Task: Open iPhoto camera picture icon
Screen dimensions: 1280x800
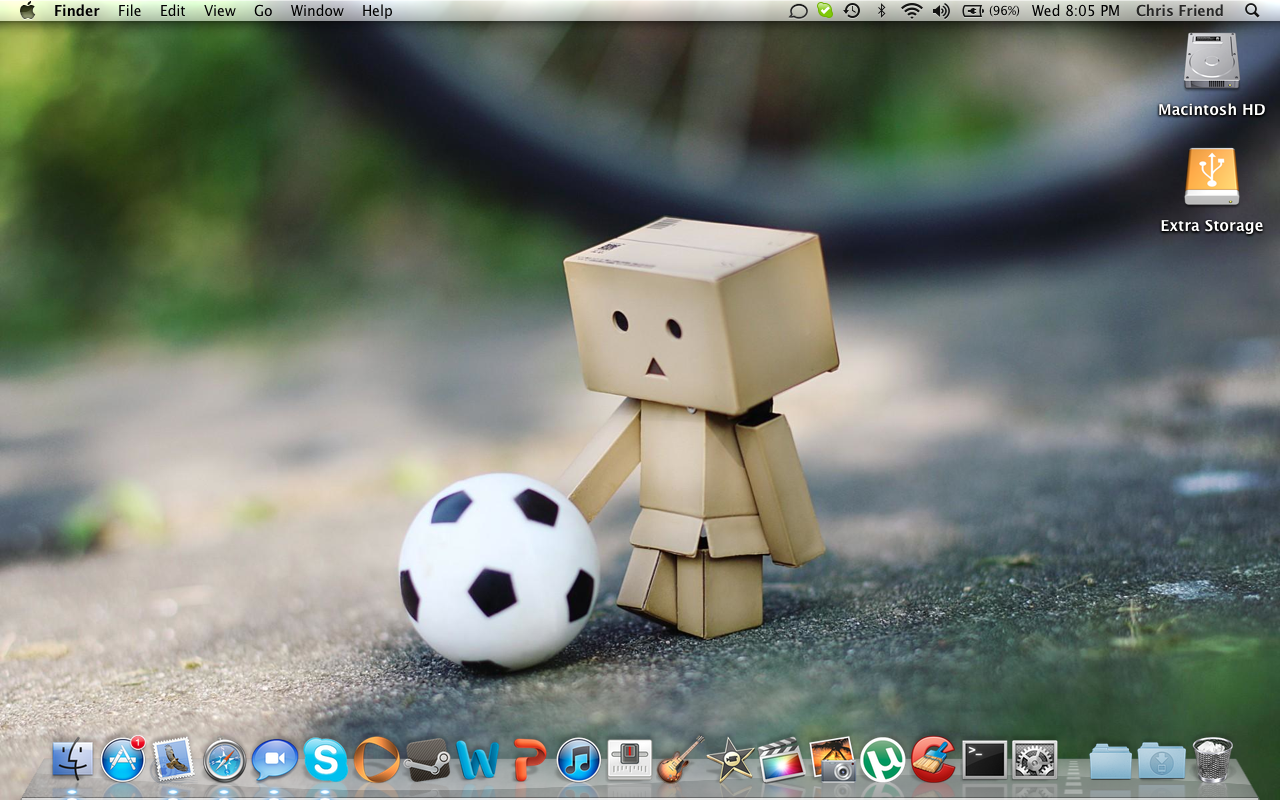Action: coord(832,760)
